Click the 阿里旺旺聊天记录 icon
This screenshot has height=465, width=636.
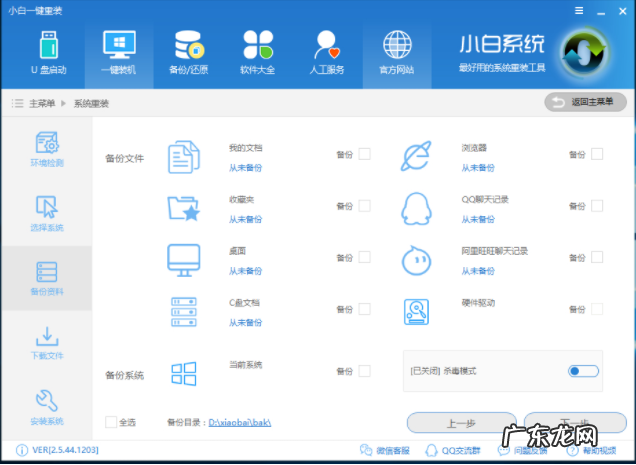(x=416, y=260)
